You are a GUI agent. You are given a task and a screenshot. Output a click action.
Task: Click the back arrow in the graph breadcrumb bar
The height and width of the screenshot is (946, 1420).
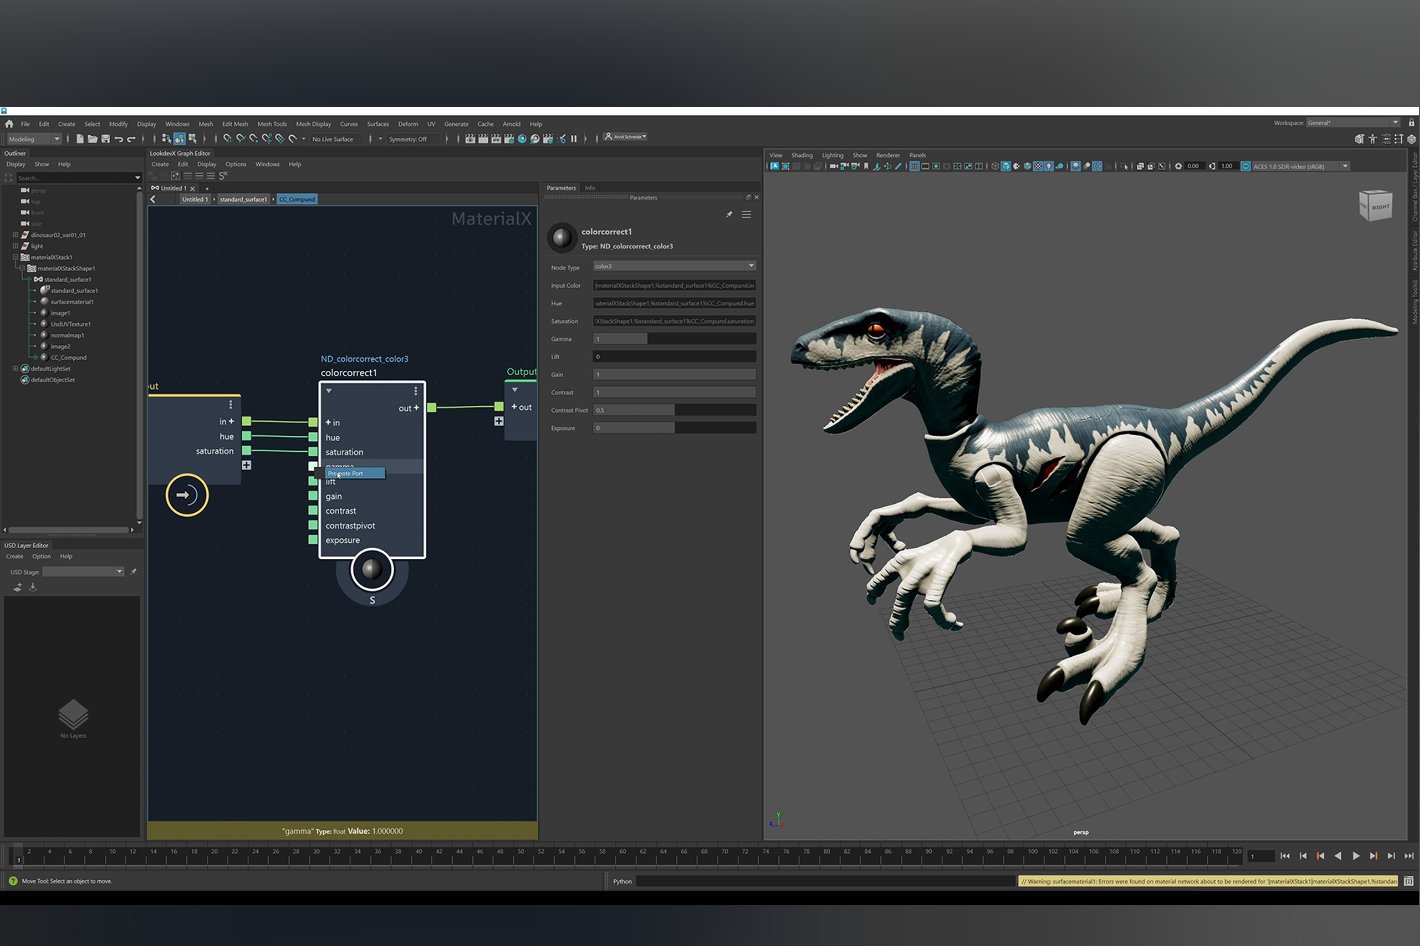point(153,199)
